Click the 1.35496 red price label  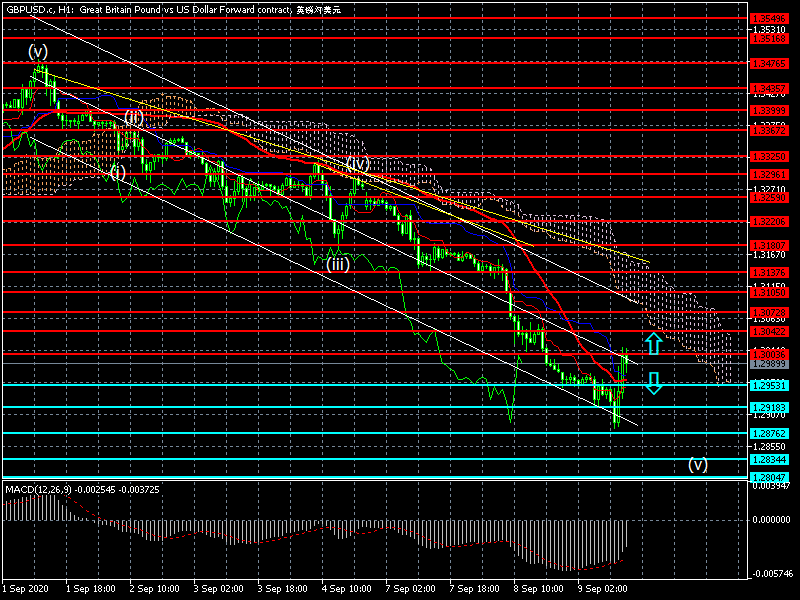click(x=769, y=19)
